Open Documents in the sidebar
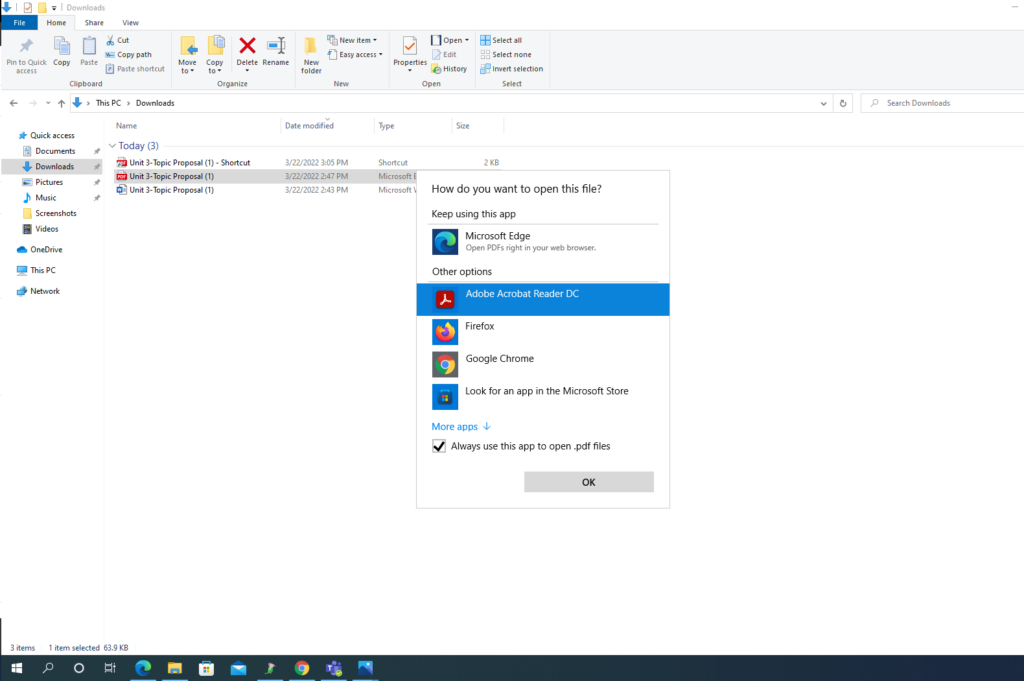 pyautogui.click(x=55, y=151)
